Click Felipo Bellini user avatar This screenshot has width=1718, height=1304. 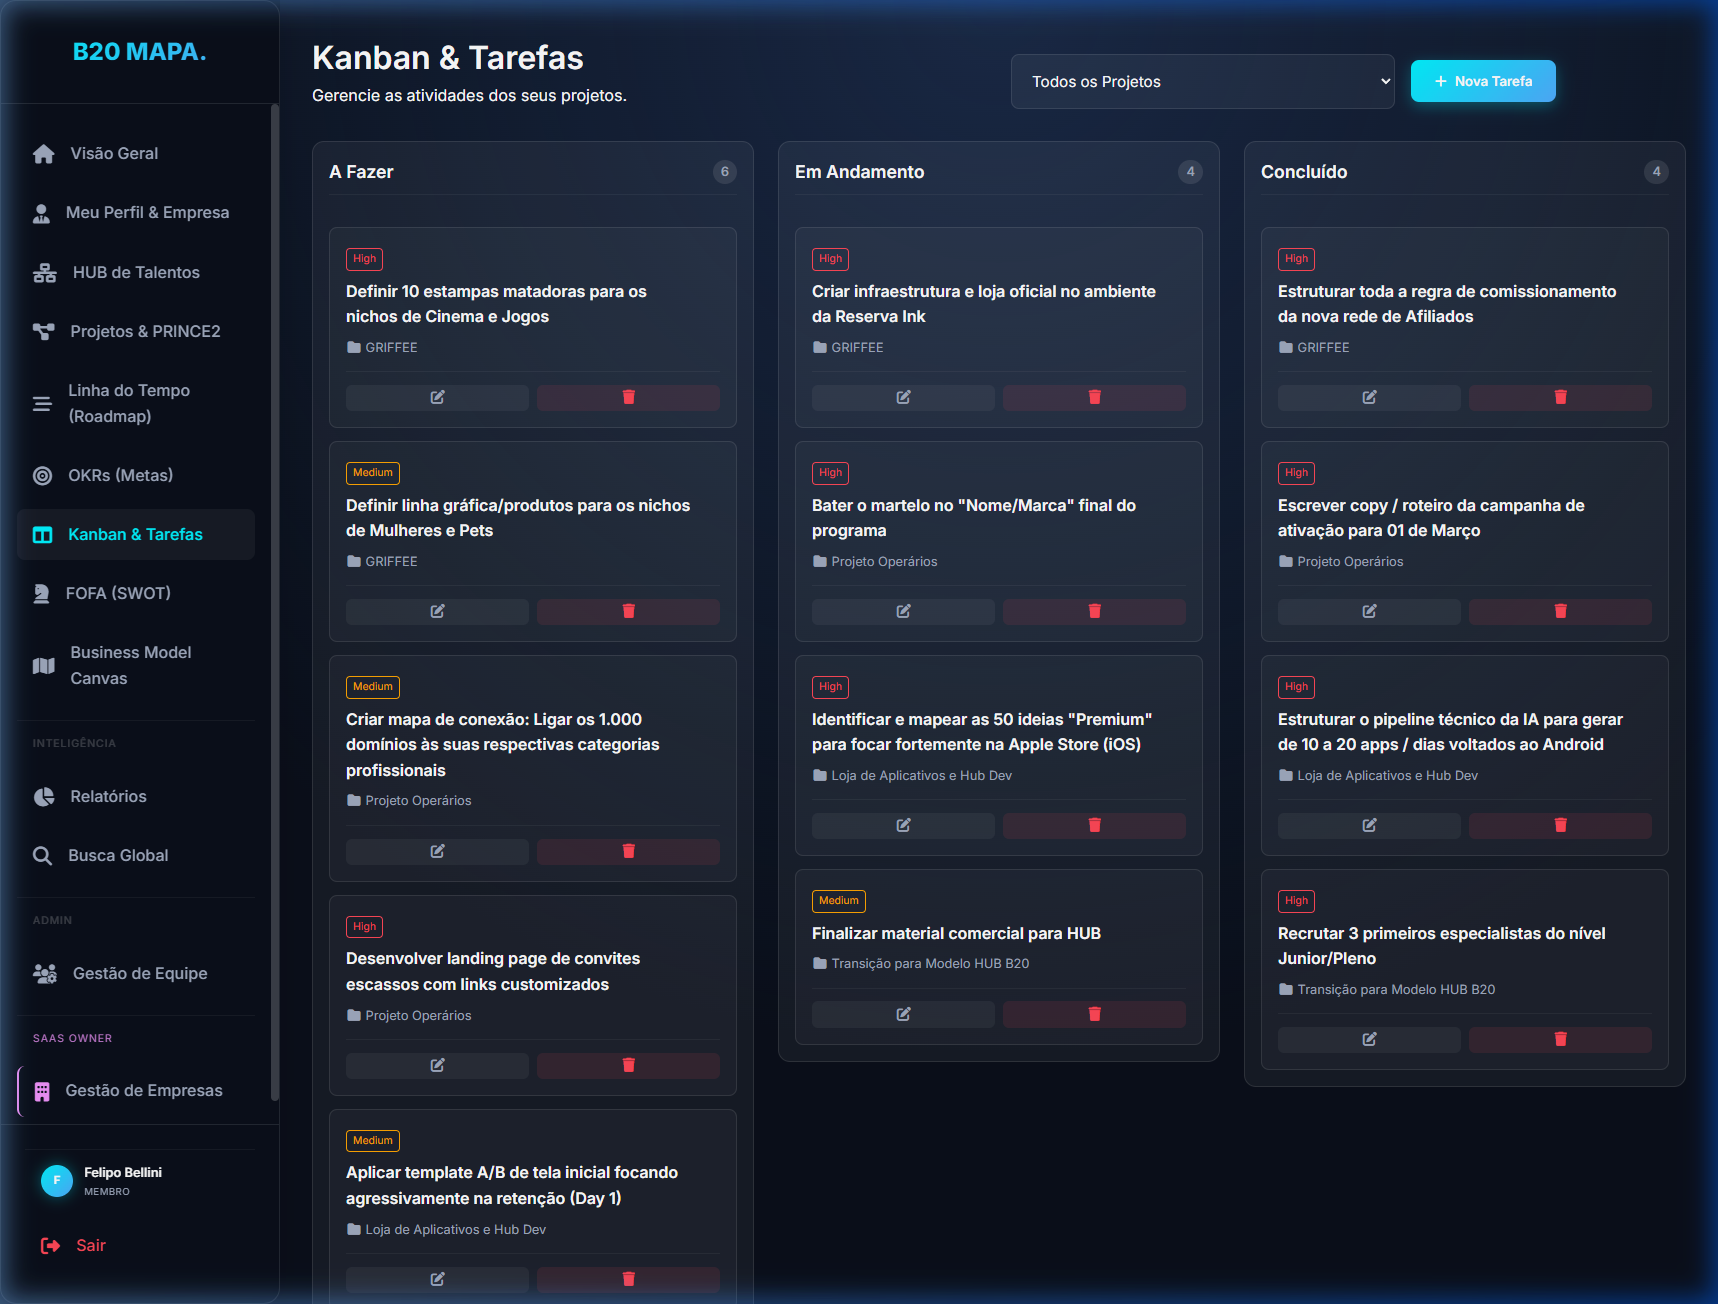pyautogui.click(x=56, y=1180)
